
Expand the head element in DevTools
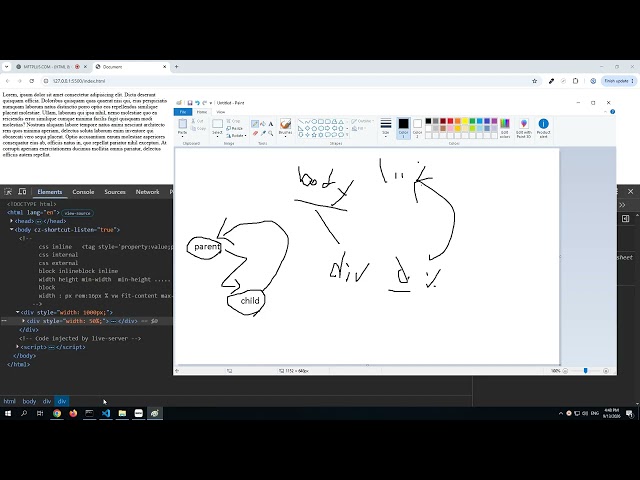pyautogui.click(x=12, y=221)
